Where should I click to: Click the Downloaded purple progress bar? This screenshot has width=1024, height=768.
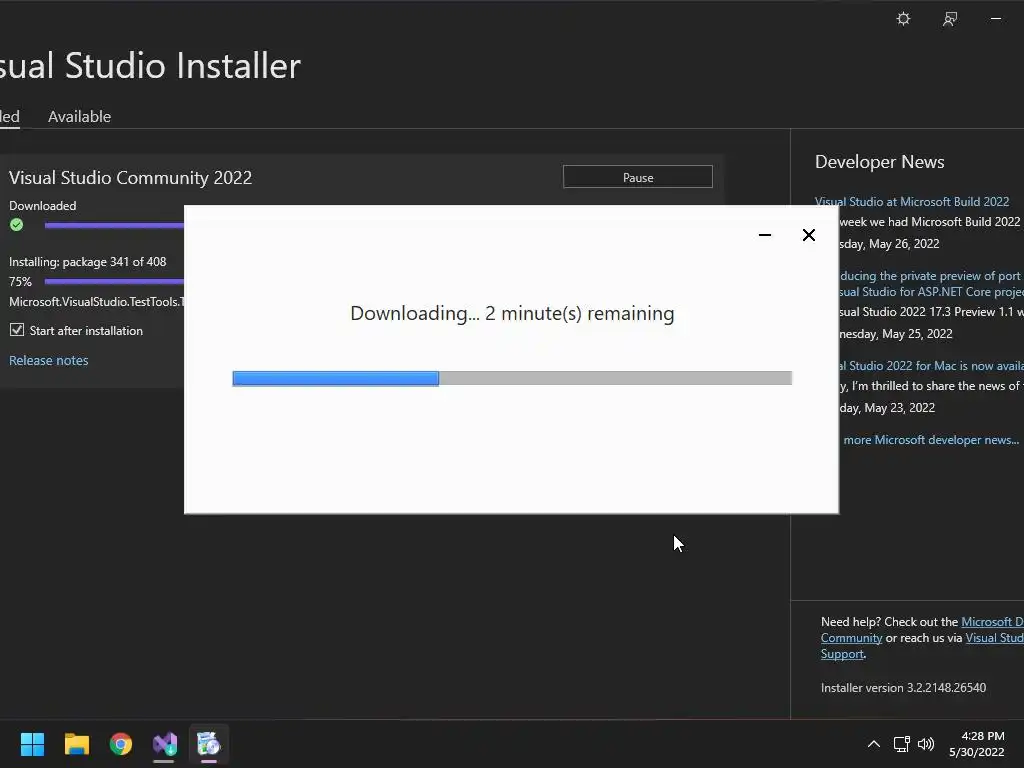click(x=114, y=225)
